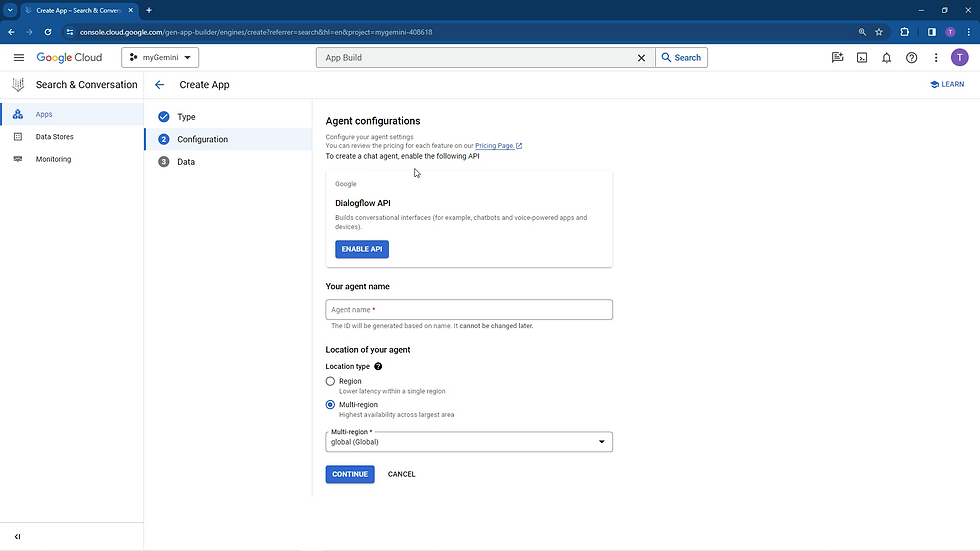This screenshot has height=551, width=980.
Task: Open browser extensions puzzle icon
Action: (x=904, y=32)
